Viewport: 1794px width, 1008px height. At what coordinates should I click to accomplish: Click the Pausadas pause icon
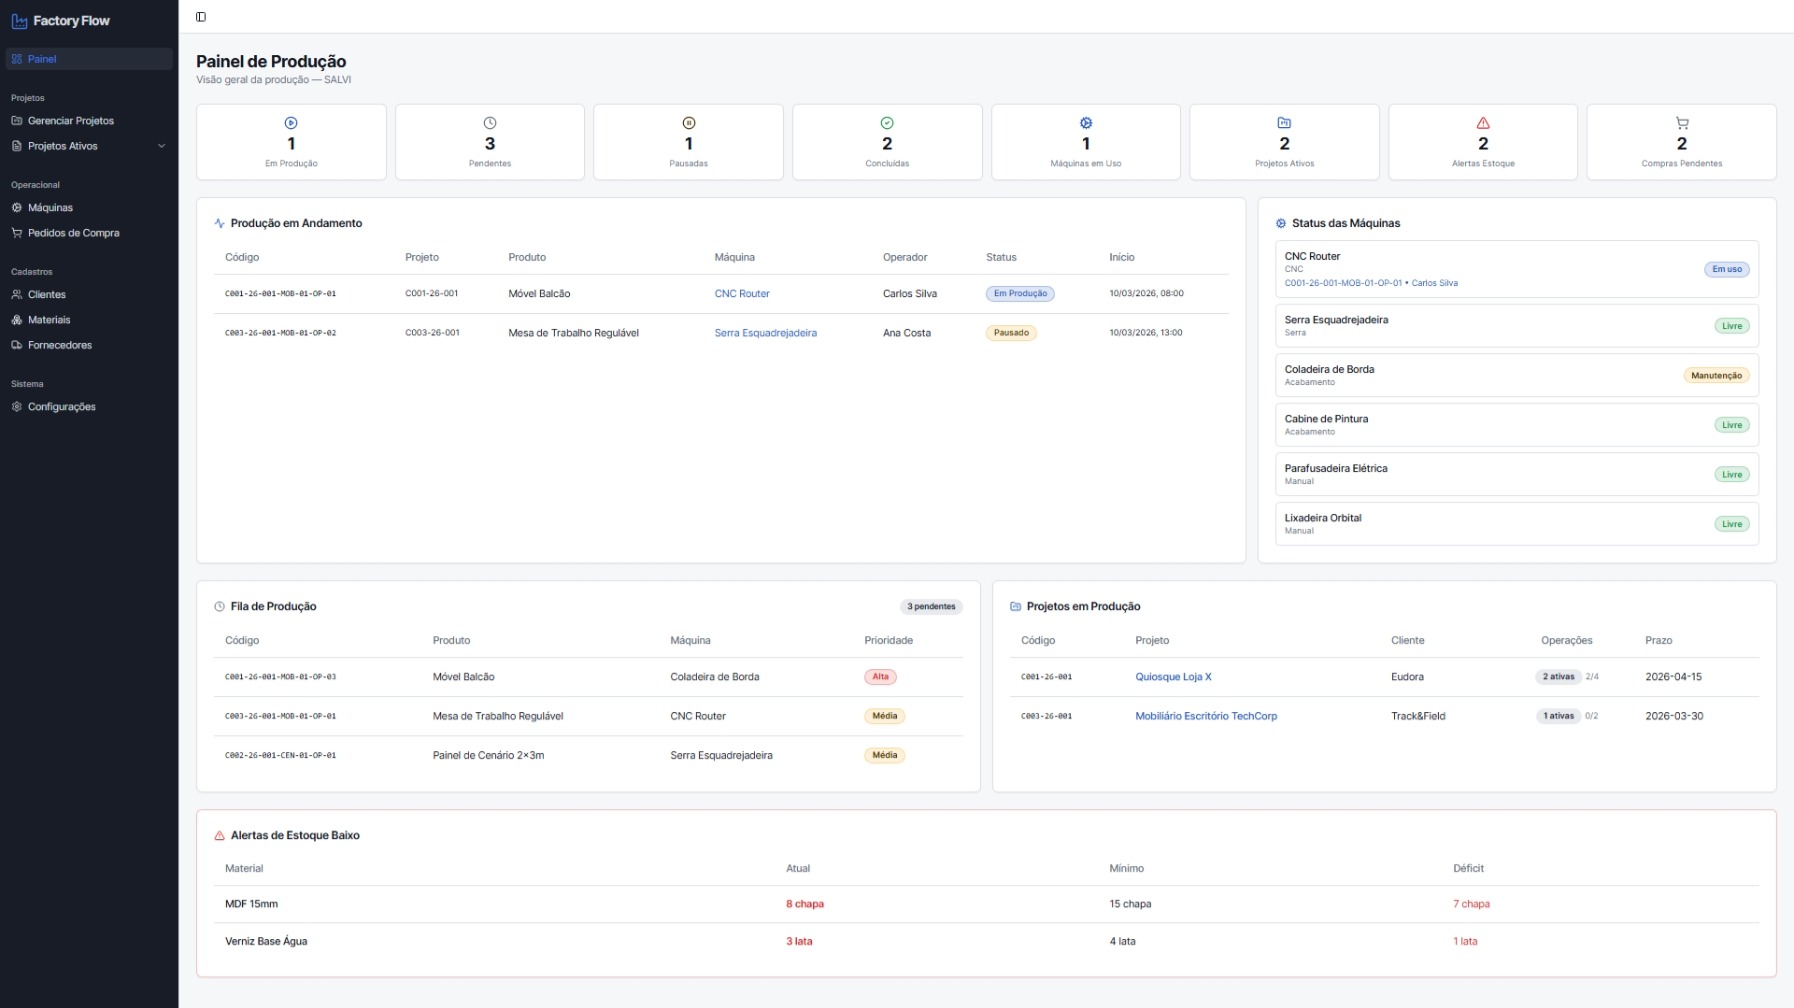click(688, 123)
